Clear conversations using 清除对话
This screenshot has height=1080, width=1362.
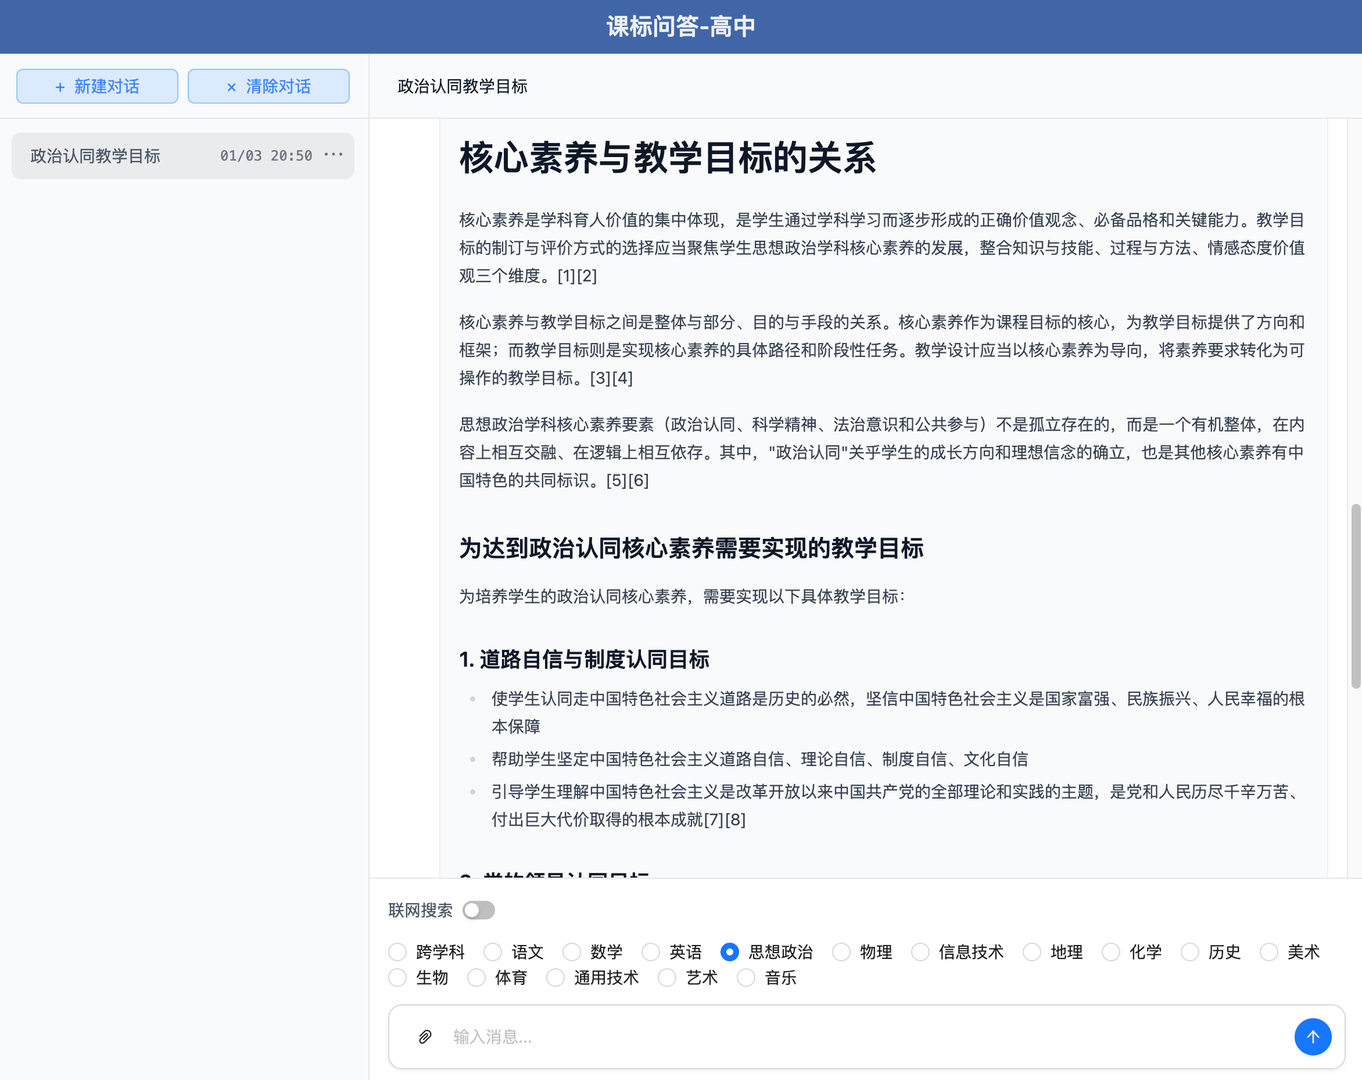268,86
